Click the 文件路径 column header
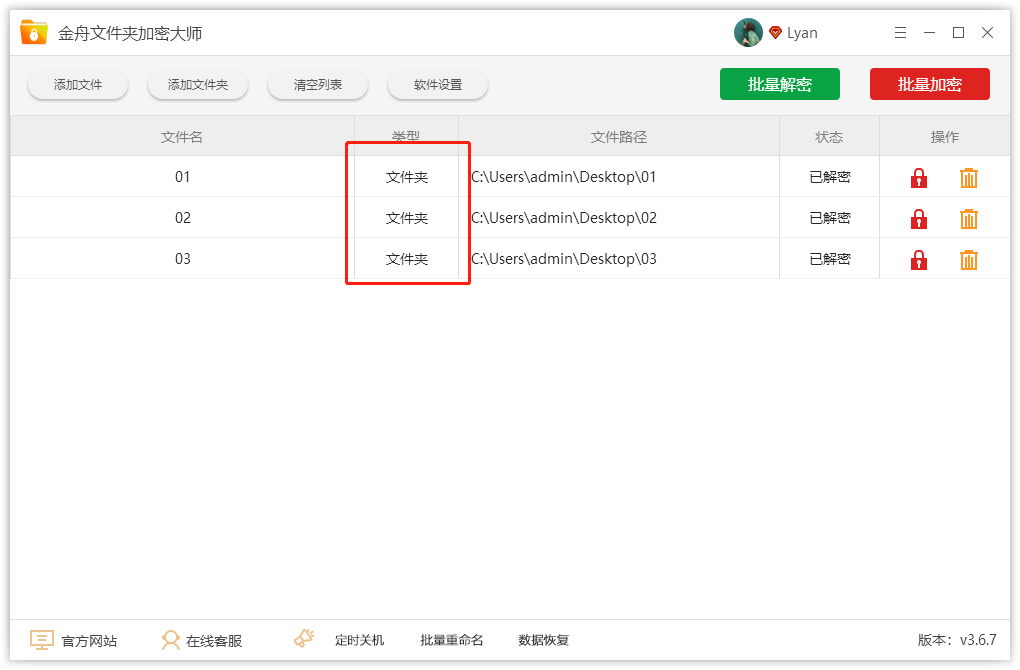The image size is (1020, 670). point(619,137)
